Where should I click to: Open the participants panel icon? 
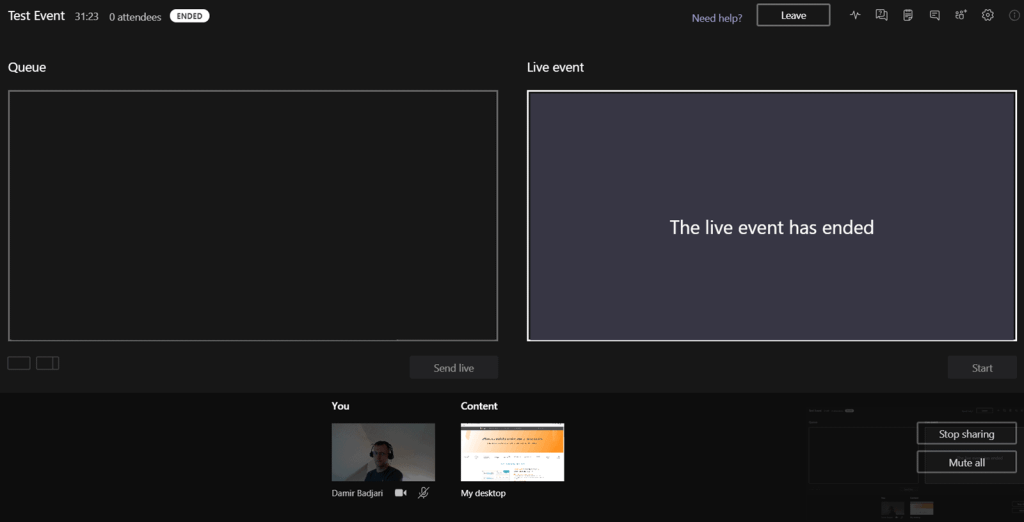tap(961, 15)
